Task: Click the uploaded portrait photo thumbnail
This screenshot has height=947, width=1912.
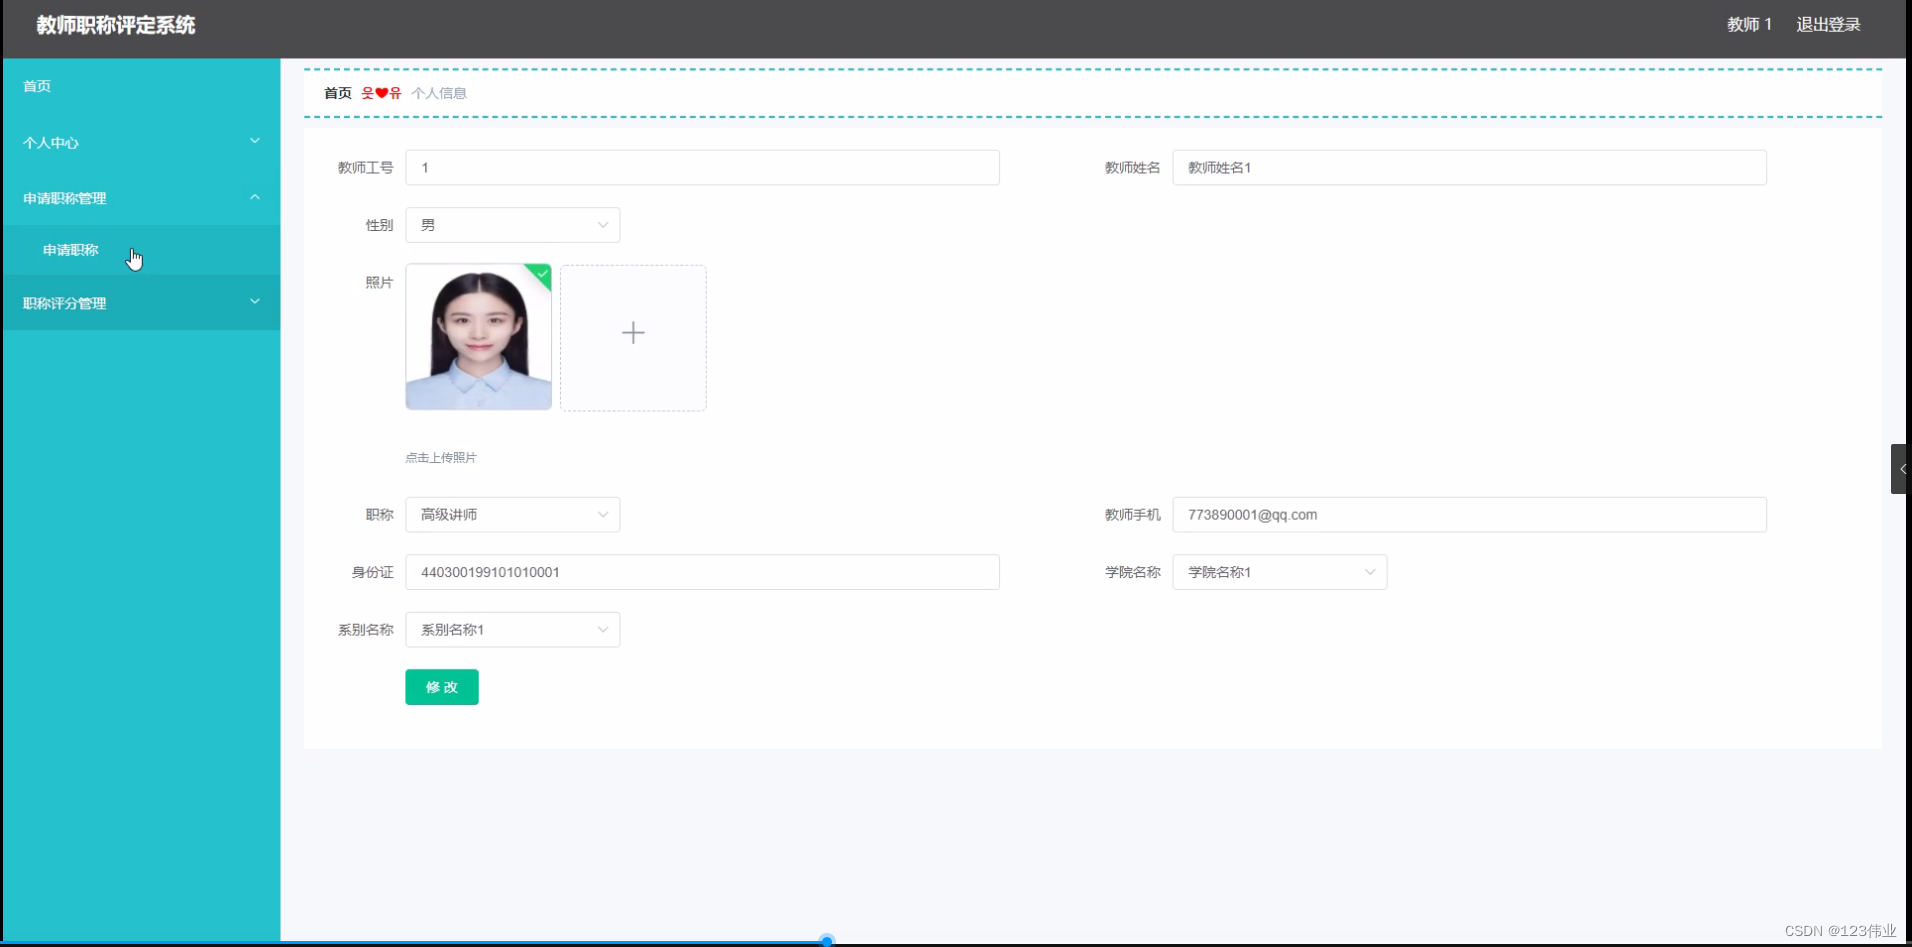Action: click(478, 338)
